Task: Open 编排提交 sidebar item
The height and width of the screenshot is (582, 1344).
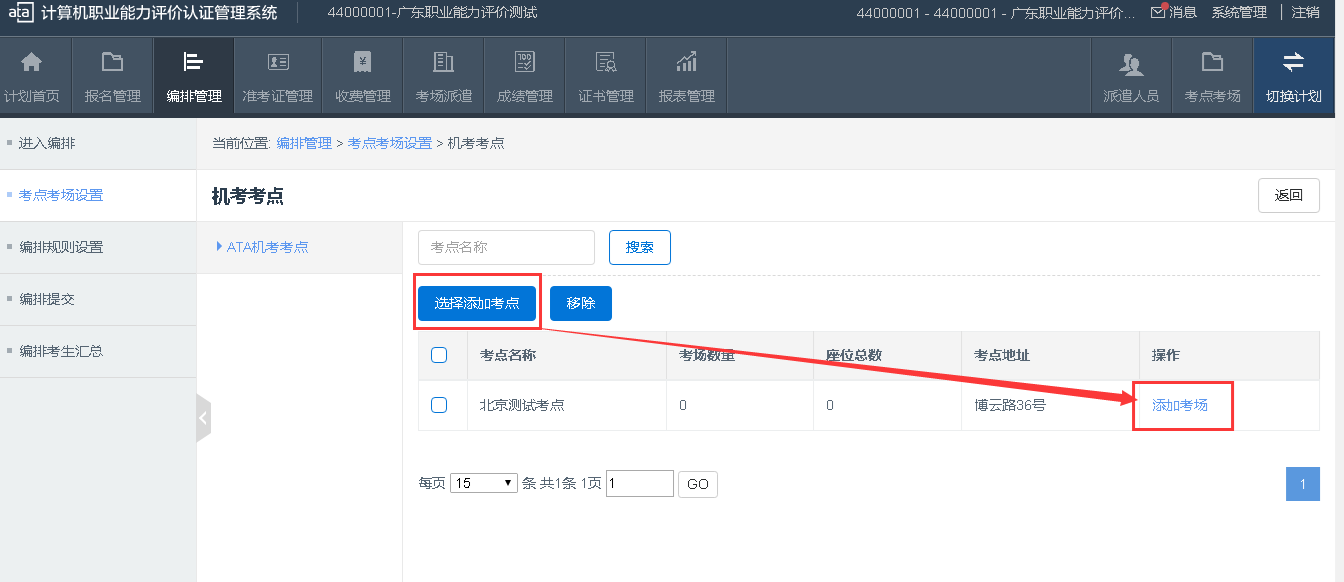Action: [47, 299]
